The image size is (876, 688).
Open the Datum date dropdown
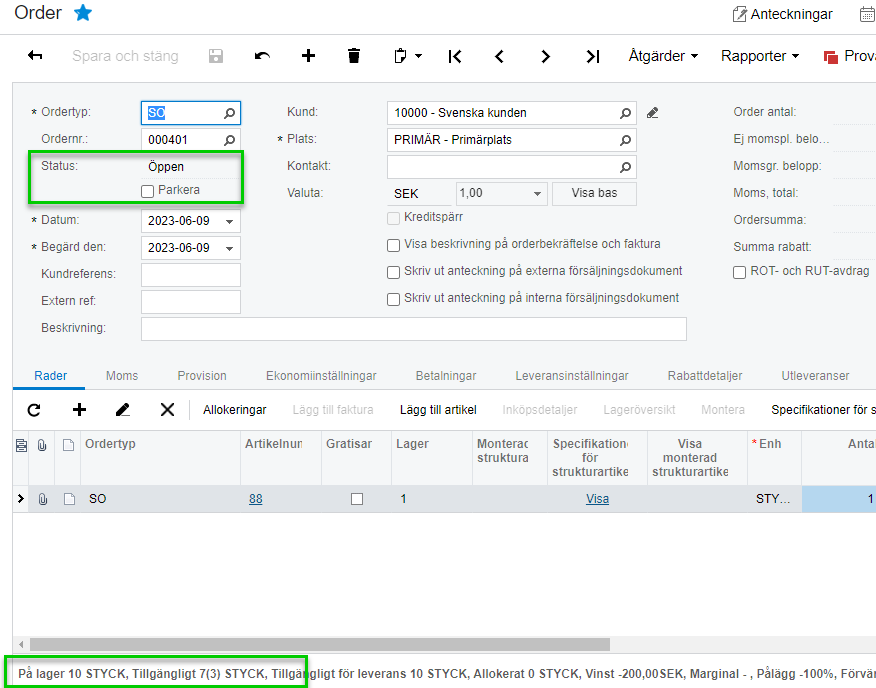click(x=229, y=222)
